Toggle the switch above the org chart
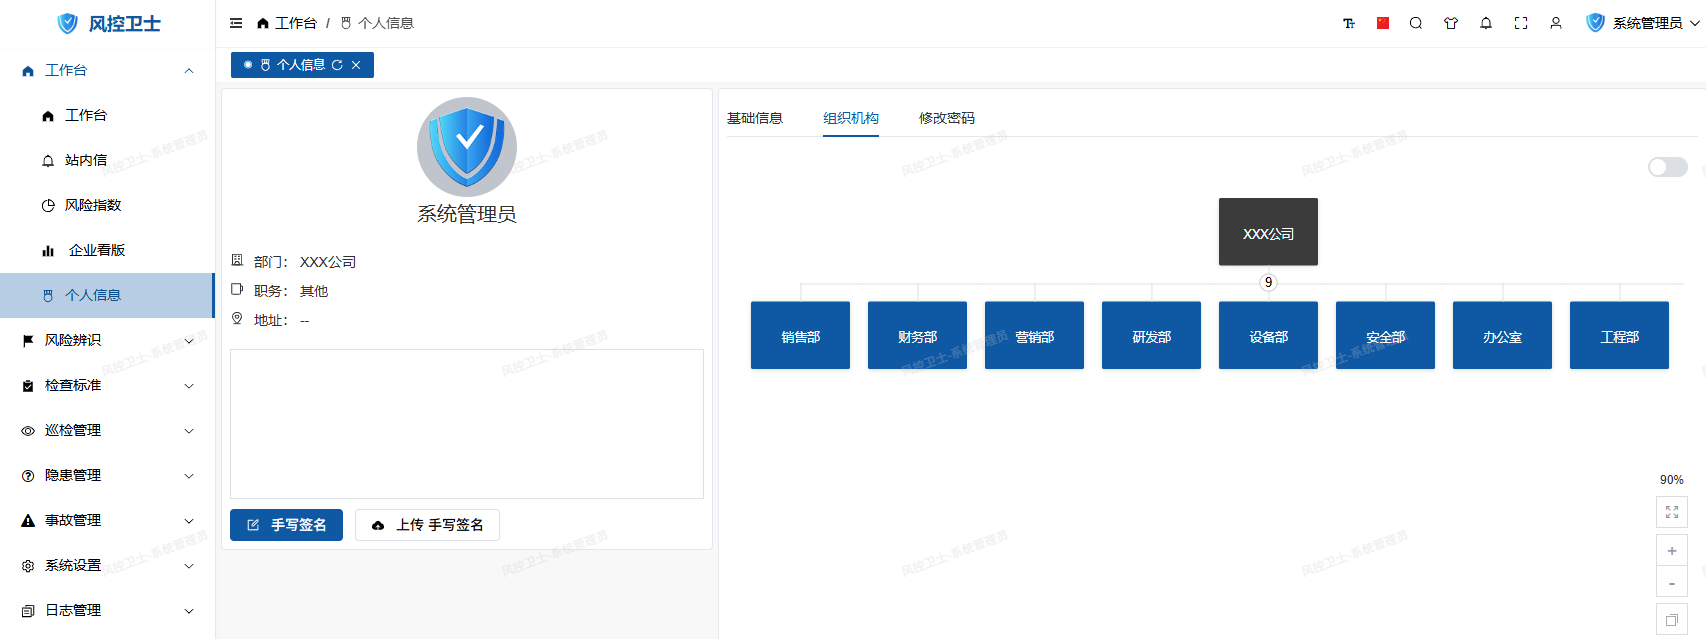Image resolution: width=1706 pixels, height=639 pixels. [1667, 167]
